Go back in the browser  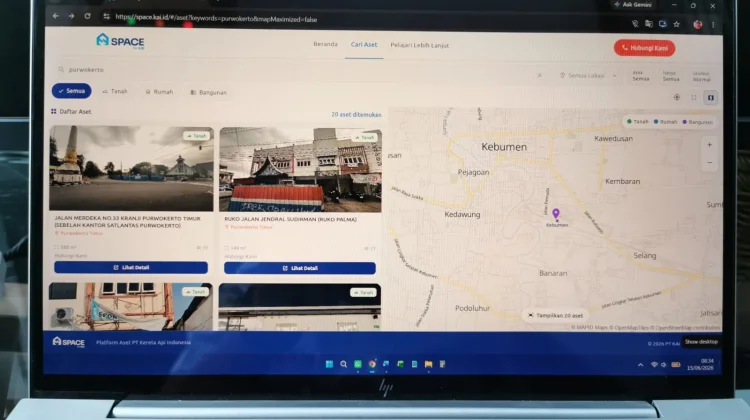click(55, 16)
